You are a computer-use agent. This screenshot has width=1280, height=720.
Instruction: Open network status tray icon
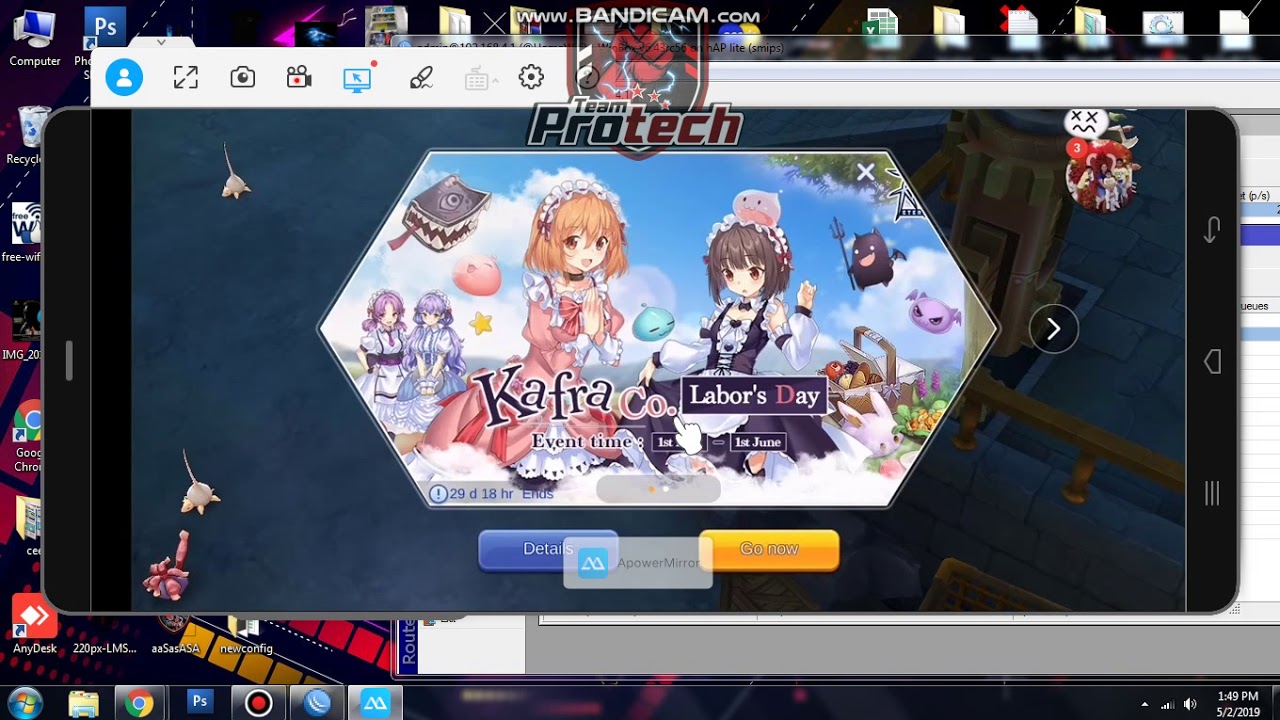pyautogui.click(x=1167, y=704)
